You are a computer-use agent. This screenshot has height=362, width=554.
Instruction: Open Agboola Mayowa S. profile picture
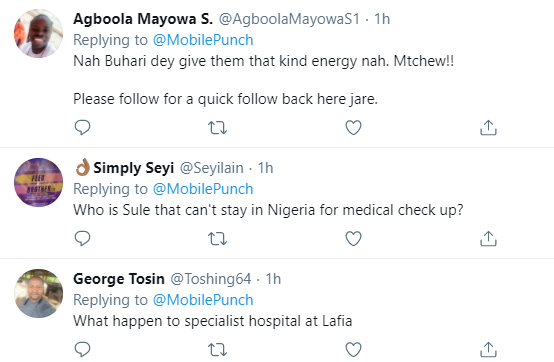39,34
